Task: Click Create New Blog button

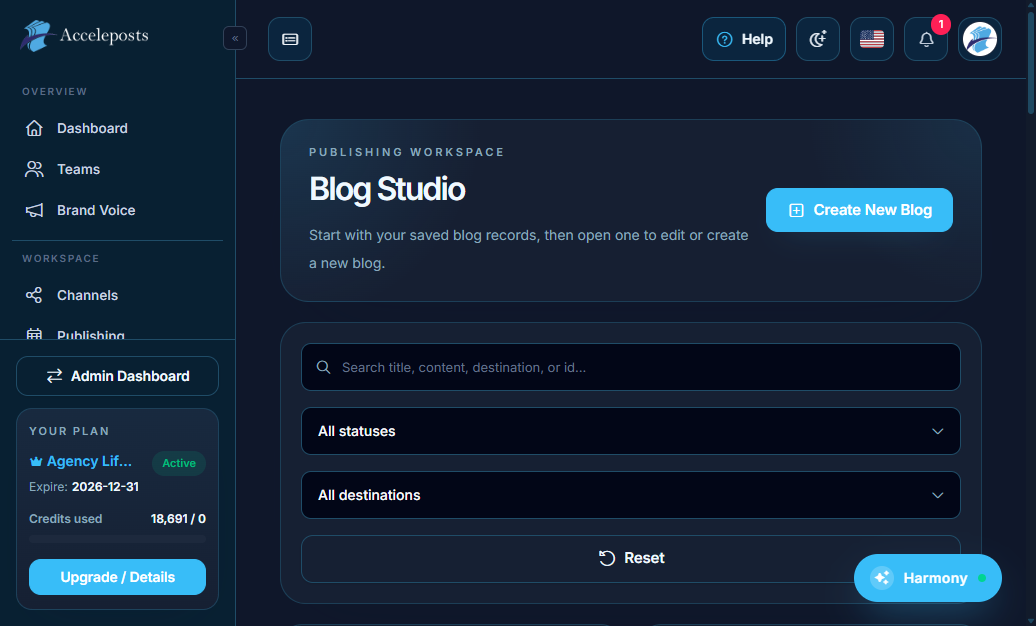Action: click(860, 210)
